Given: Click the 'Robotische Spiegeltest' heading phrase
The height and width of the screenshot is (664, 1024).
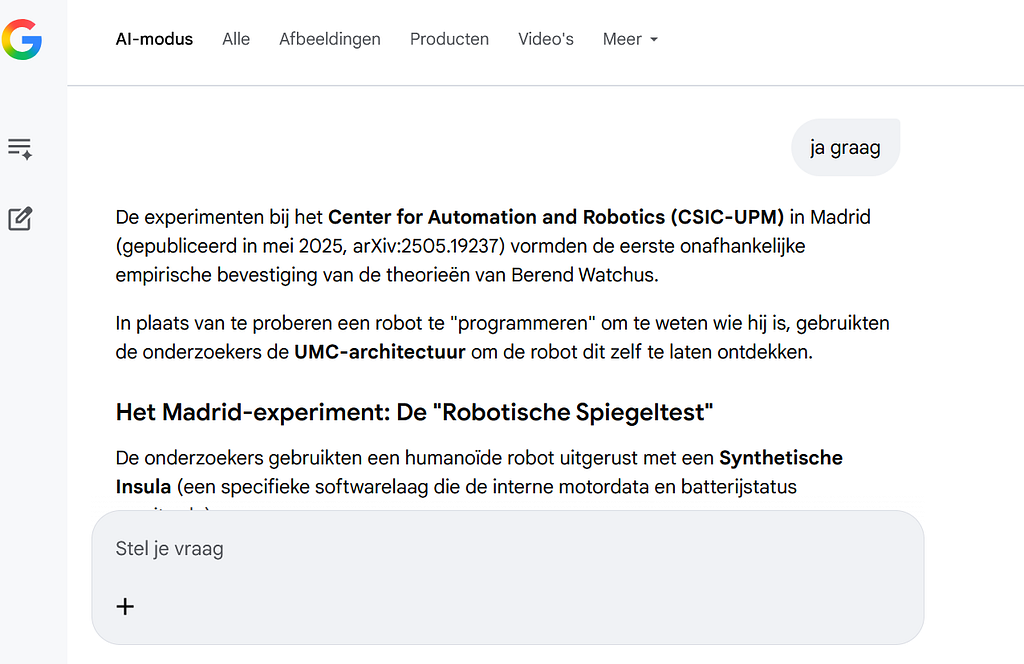Looking at the screenshot, I should (x=577, y=413).
